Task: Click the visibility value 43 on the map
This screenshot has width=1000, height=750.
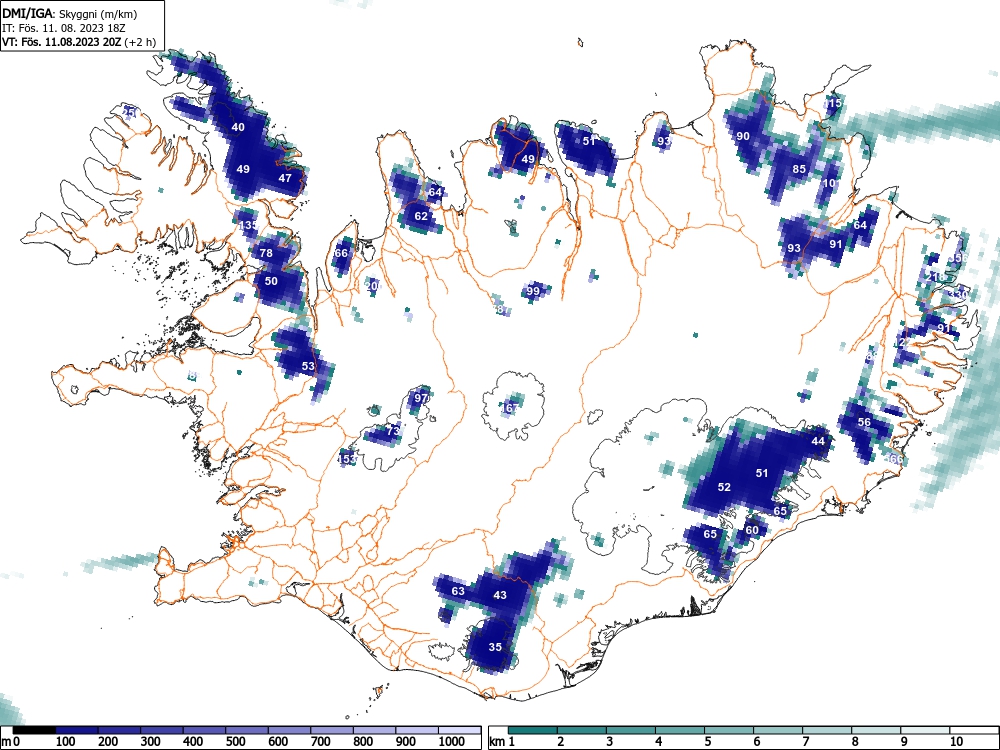Action: point(500,595)
